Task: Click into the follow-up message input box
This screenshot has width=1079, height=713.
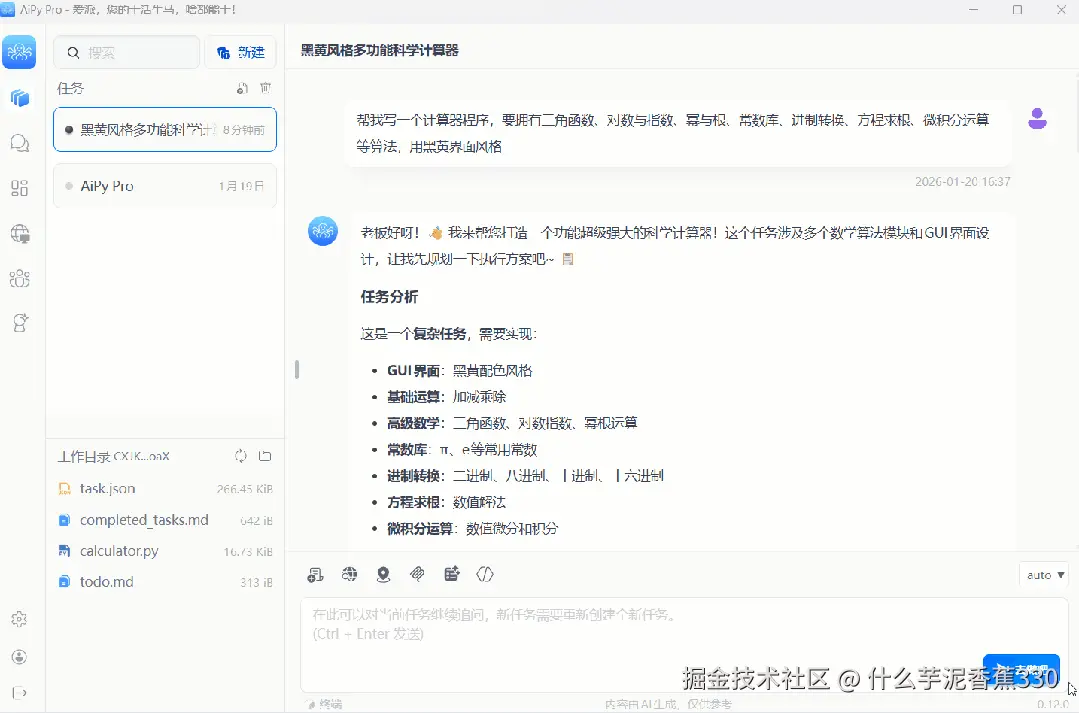Action: pos(685,644)
